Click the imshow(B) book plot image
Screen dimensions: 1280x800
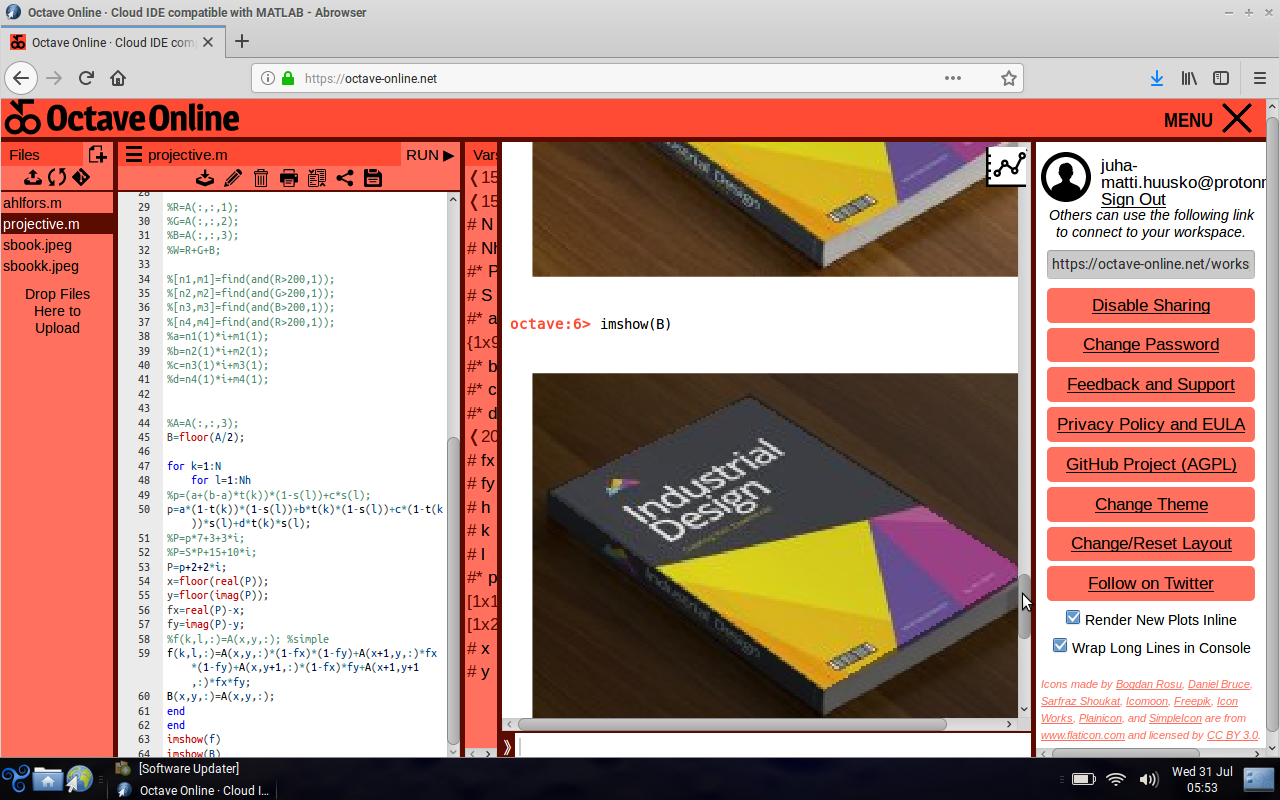(775, 545)
